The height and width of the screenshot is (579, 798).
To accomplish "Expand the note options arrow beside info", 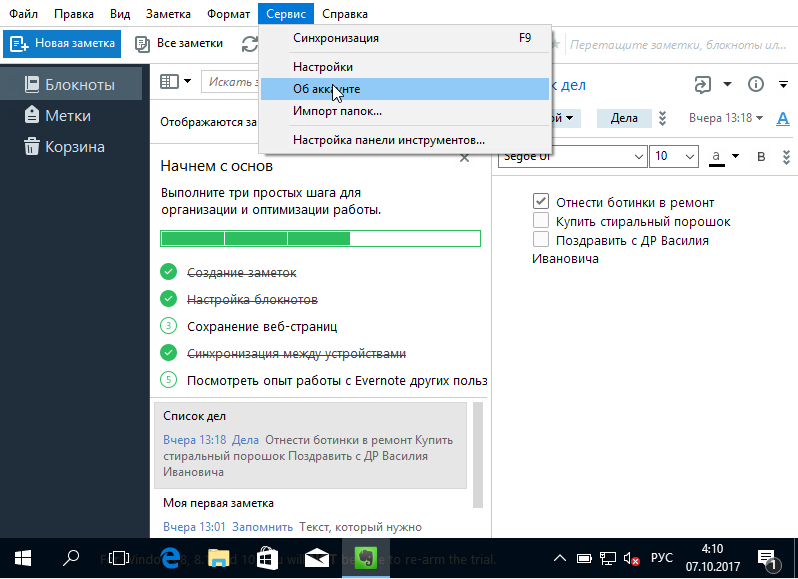I will tap(783, 84).
